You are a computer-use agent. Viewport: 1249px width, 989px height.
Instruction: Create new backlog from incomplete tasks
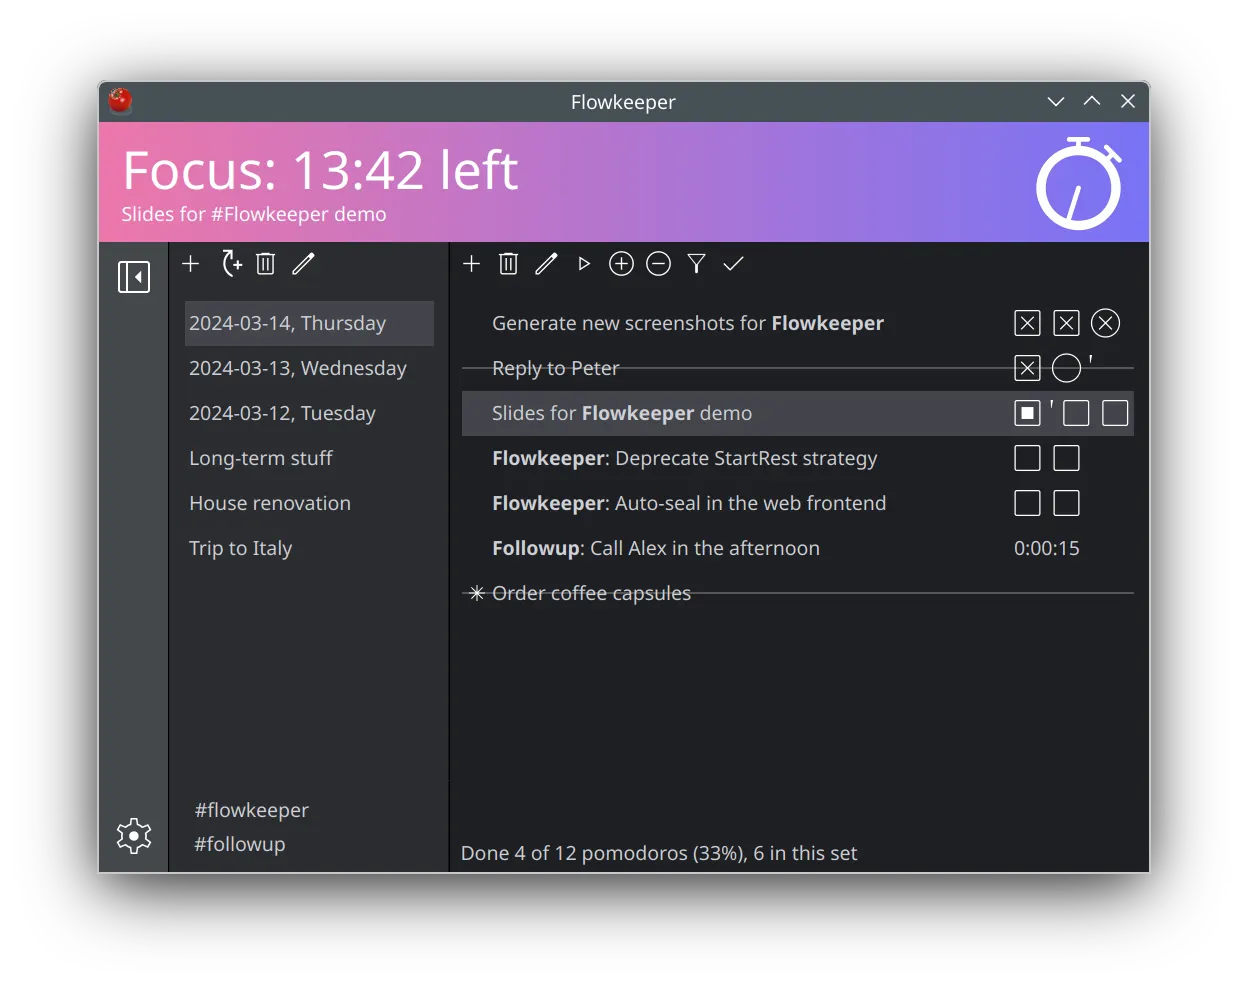pos(231,263)
